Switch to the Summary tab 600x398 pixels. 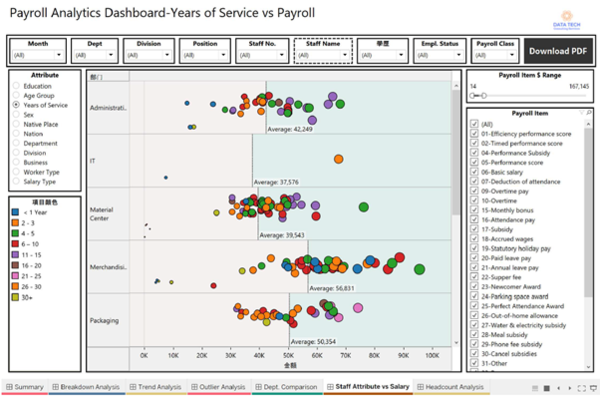click(x=24, y=387)
